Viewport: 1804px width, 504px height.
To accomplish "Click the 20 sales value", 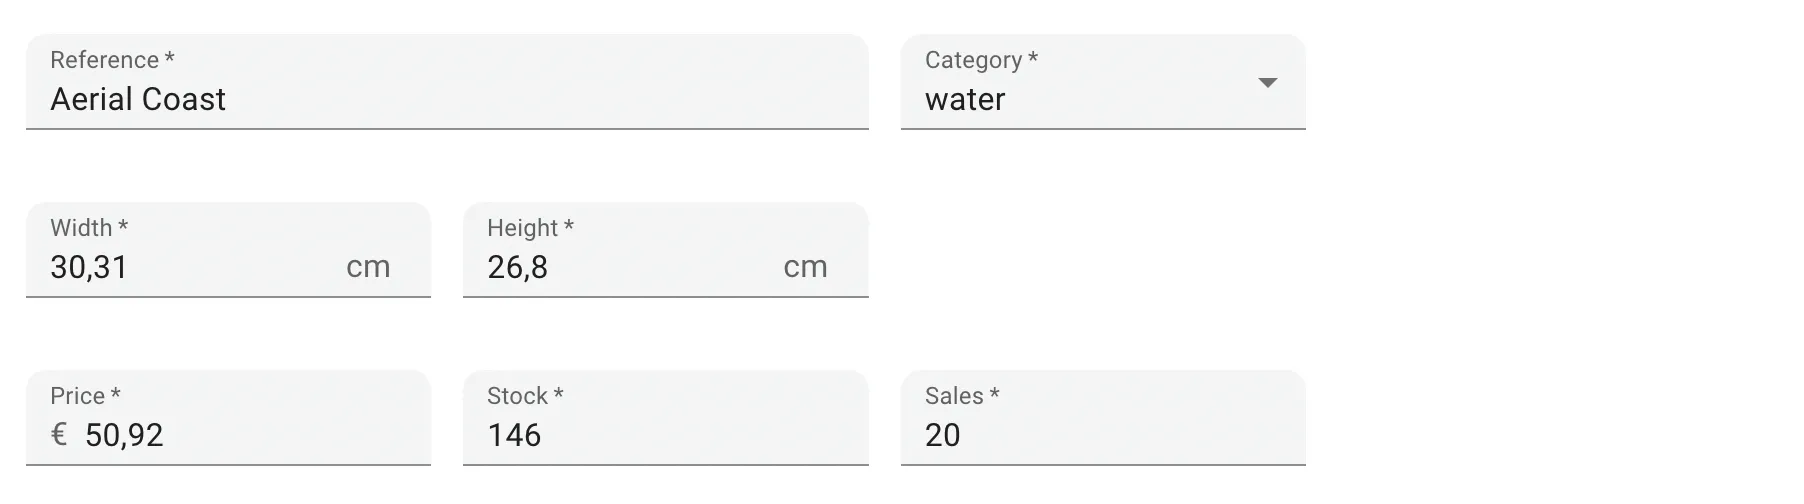I will (942, 435).
